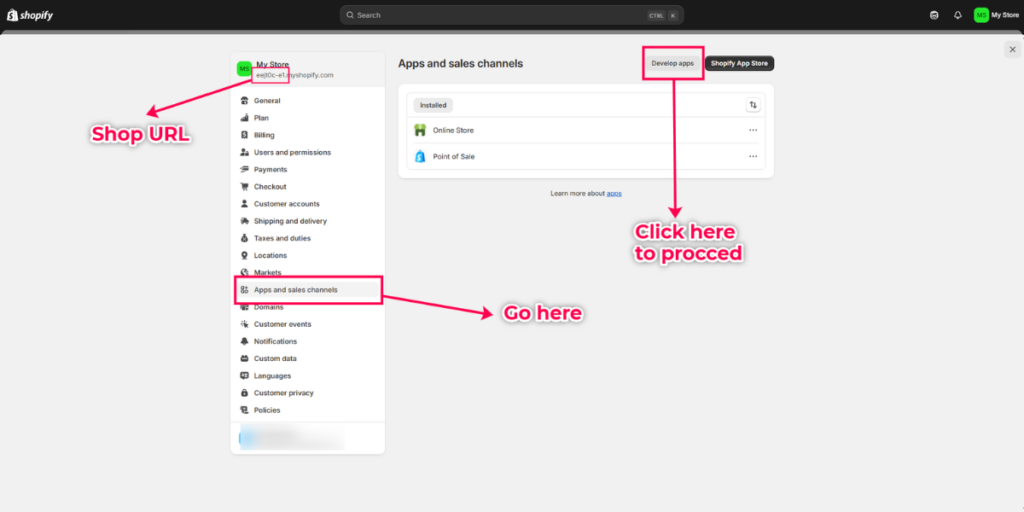
Task: Click the sort apps icon
Action: 753,105
